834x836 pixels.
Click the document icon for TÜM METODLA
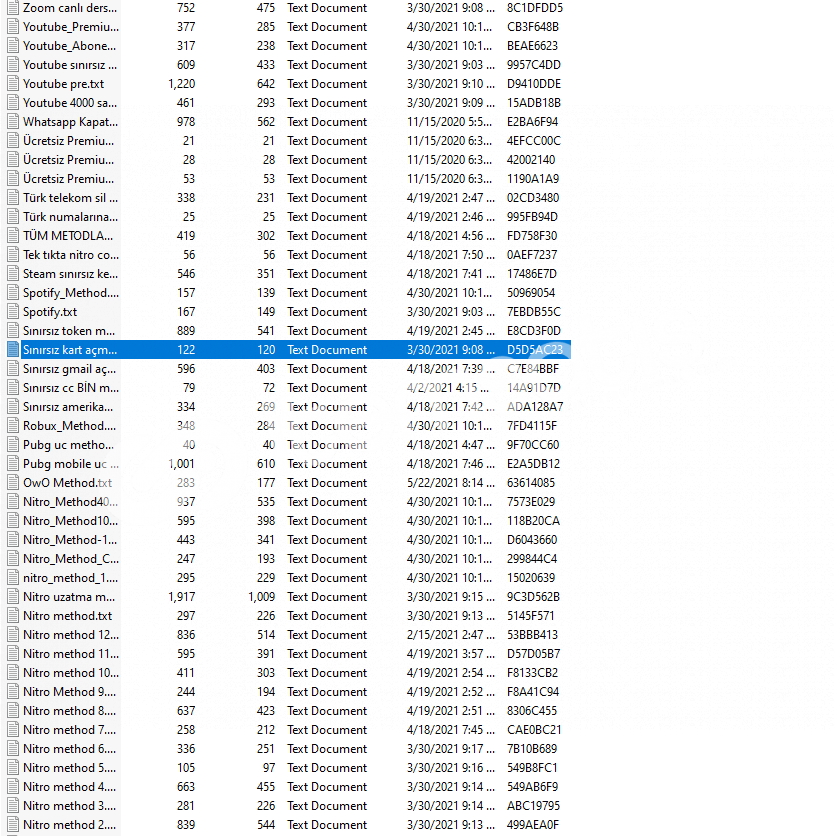(13, 236)
